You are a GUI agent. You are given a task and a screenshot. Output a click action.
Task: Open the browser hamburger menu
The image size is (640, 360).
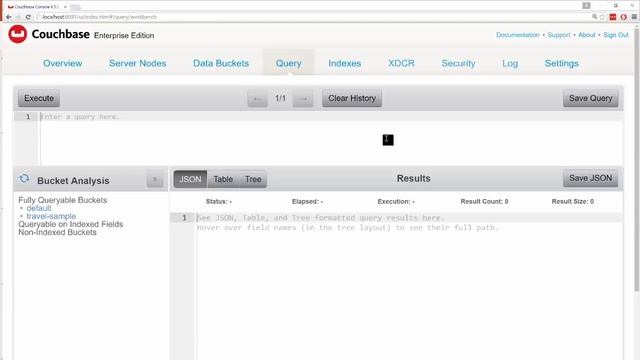point(634,17)
